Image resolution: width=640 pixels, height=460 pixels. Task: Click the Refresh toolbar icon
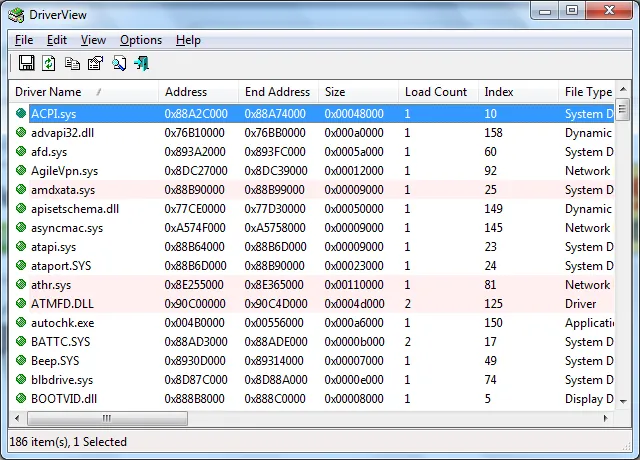pos(49,63)
